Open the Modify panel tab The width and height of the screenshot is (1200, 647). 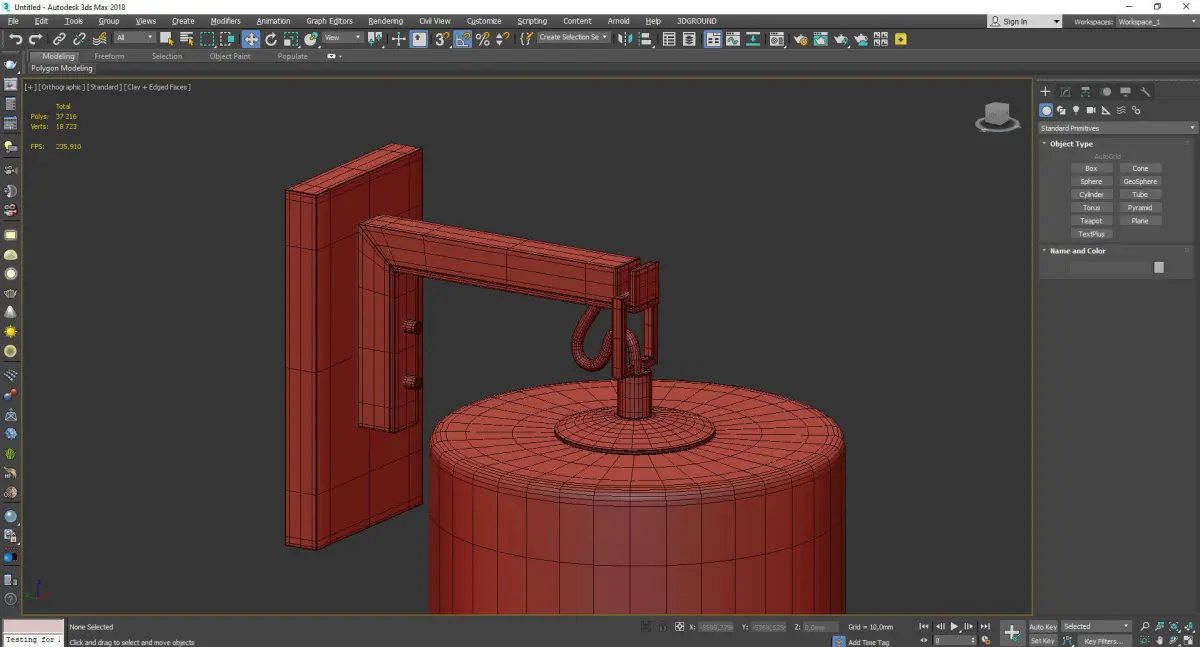click(1065, 91)
